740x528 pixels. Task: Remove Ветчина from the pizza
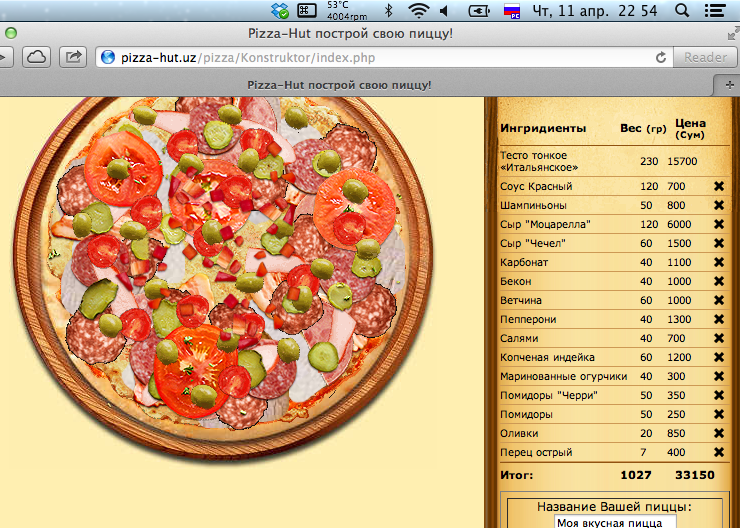[x=719, y=300]
